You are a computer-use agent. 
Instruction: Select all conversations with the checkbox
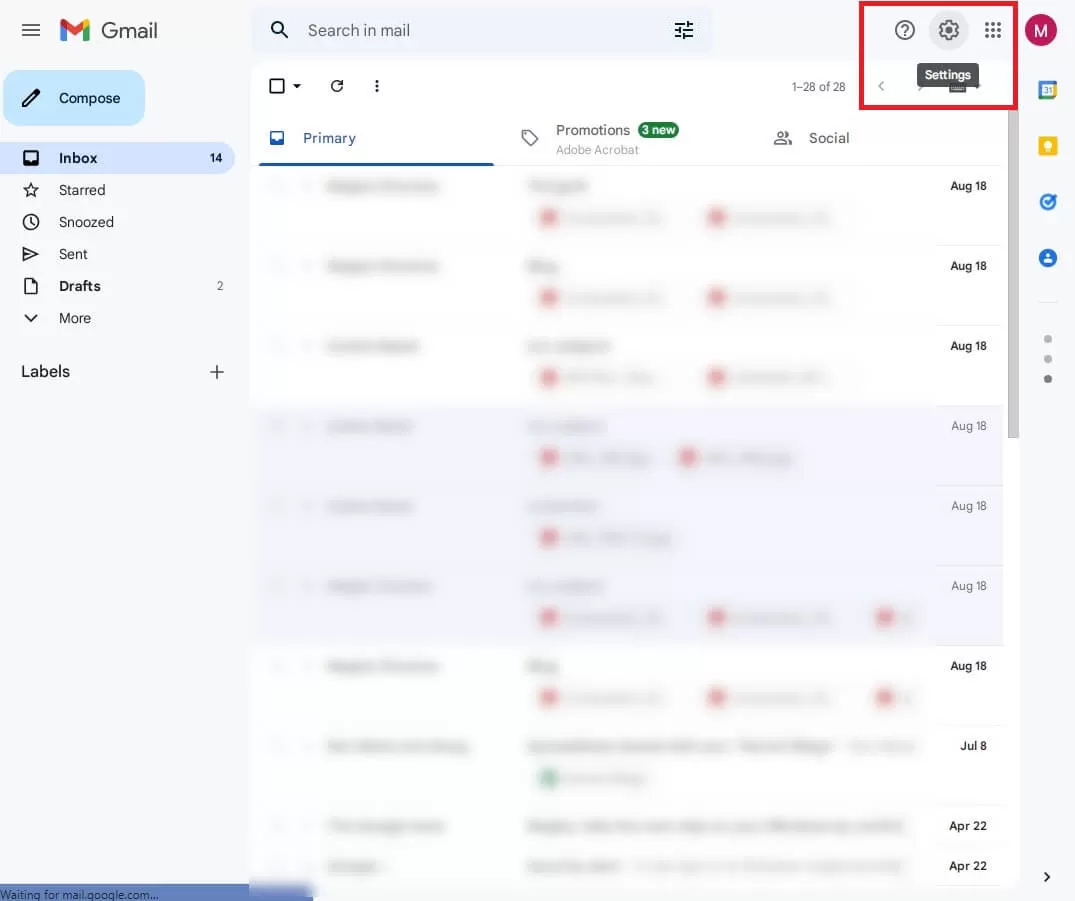pyautogui.click(x=276, y=86)
